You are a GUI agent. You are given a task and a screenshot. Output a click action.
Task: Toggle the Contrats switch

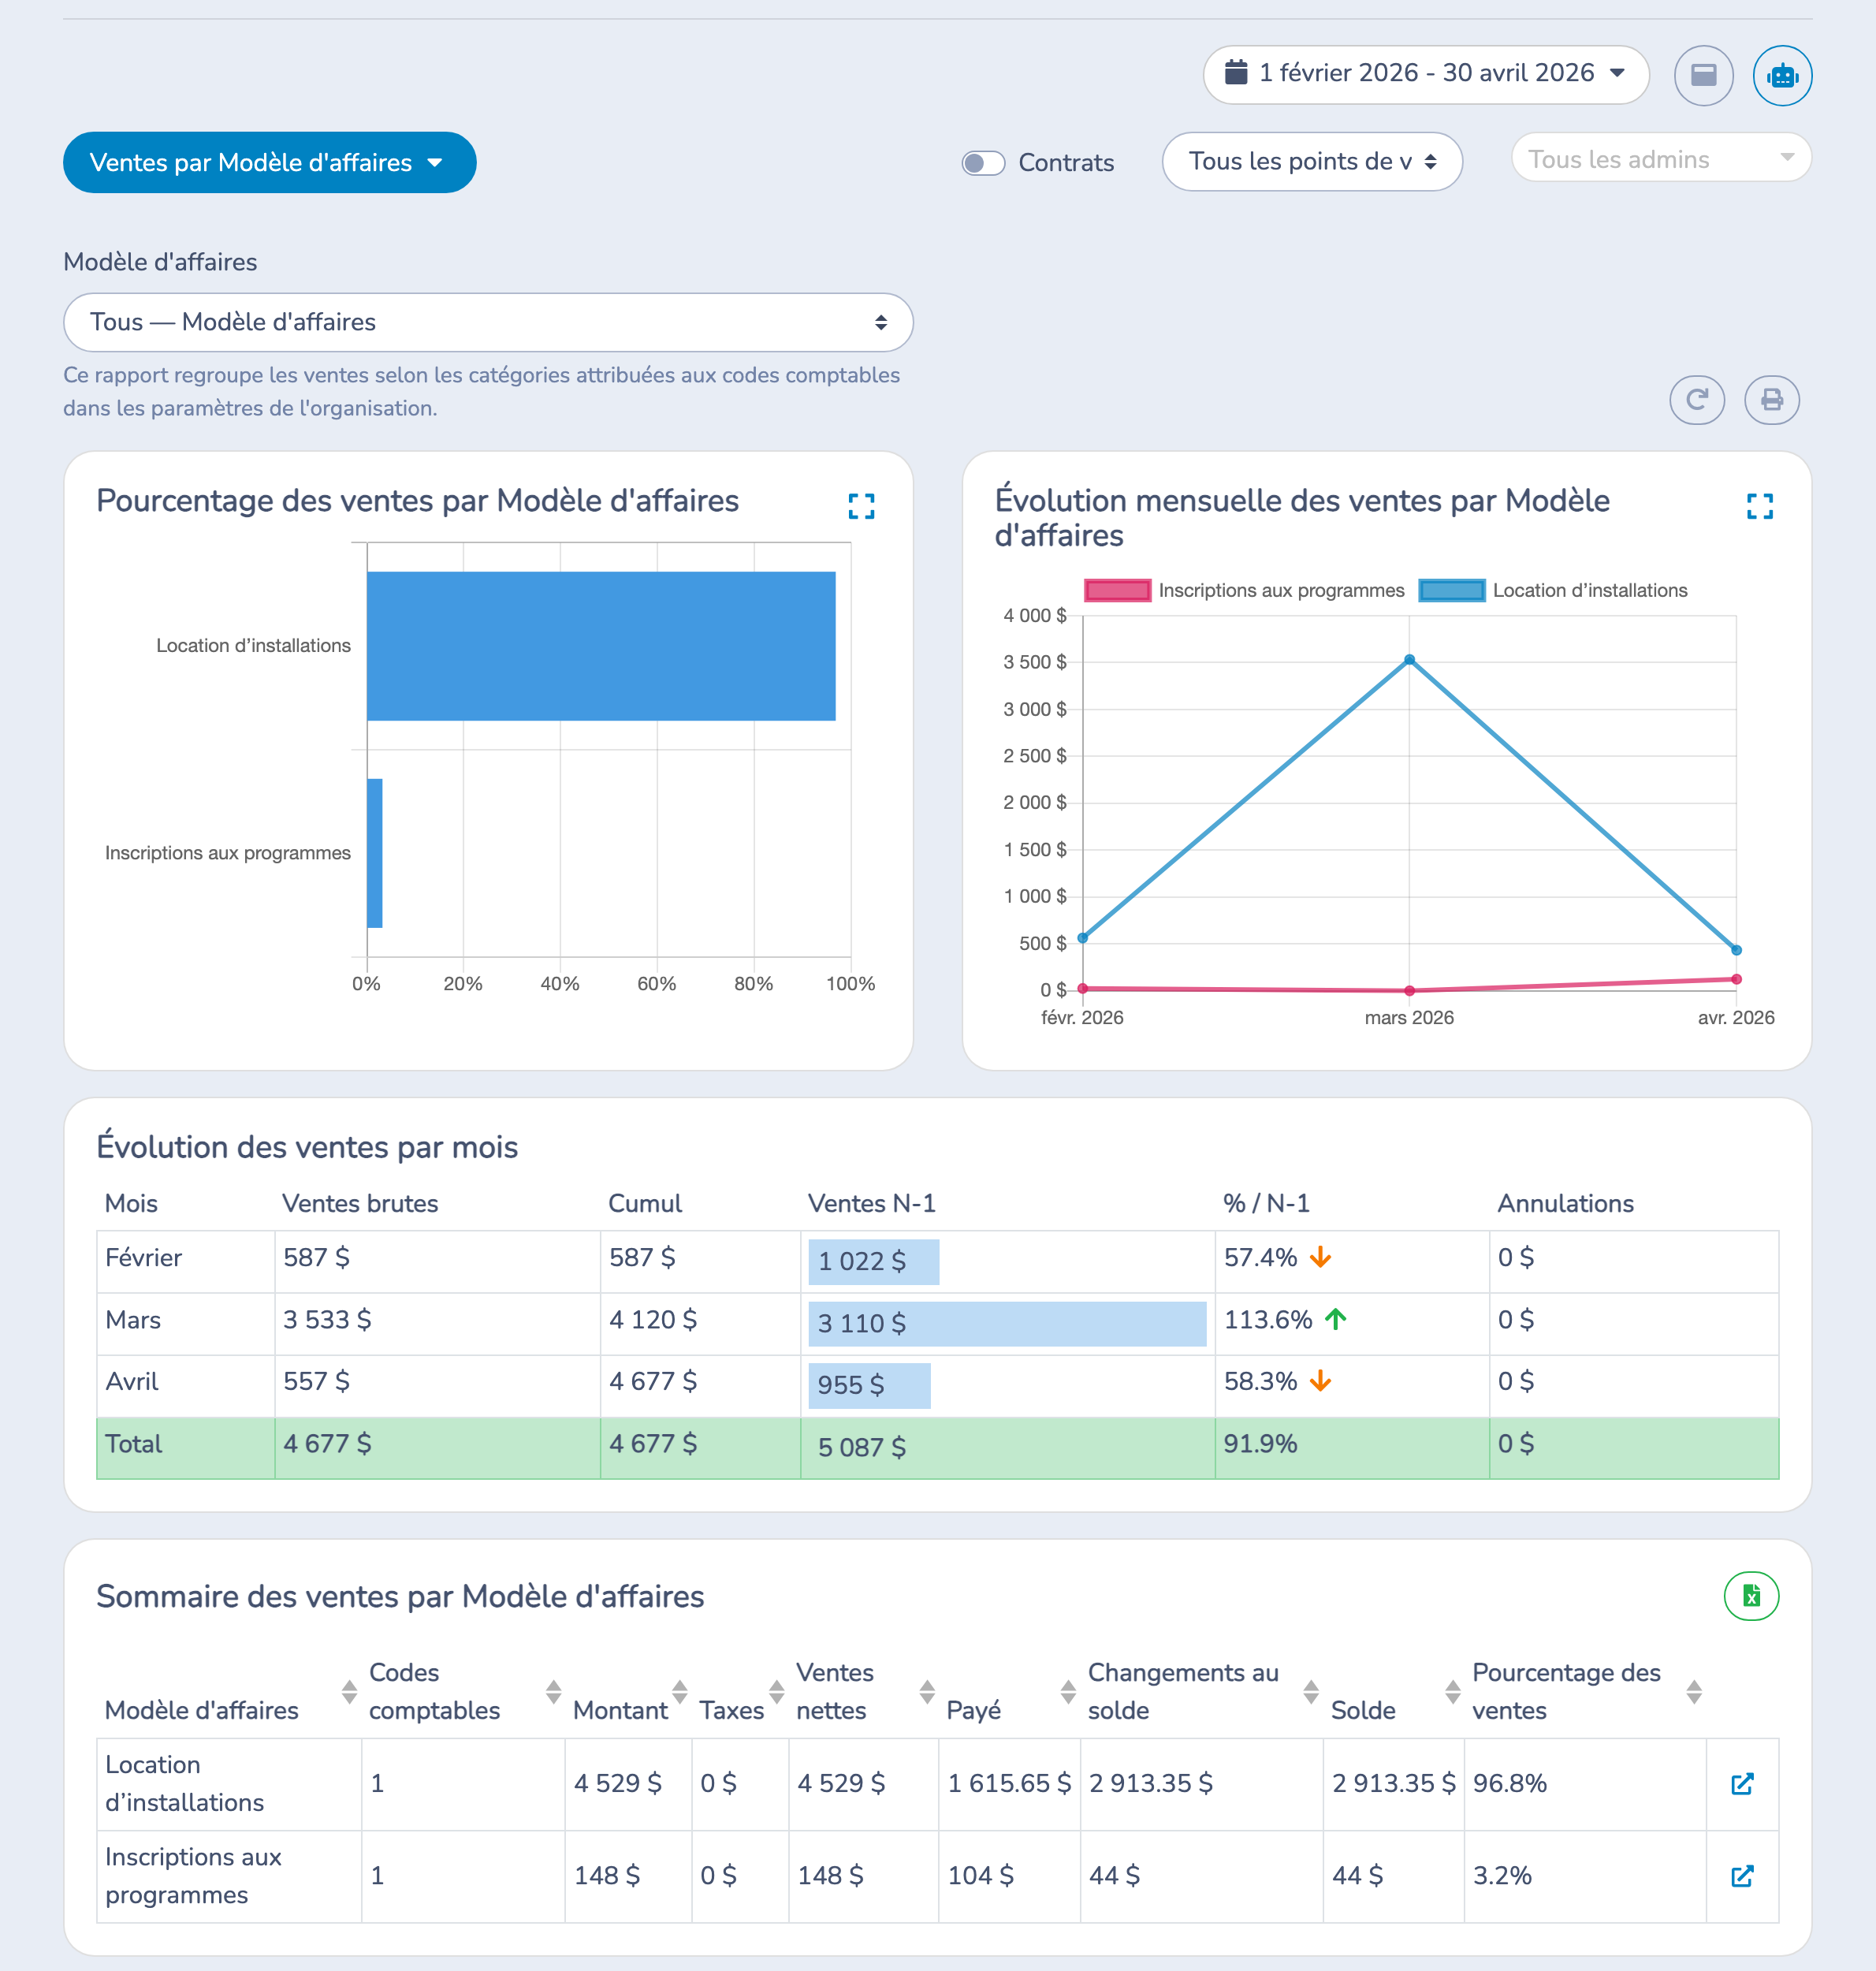click(983, 163)
